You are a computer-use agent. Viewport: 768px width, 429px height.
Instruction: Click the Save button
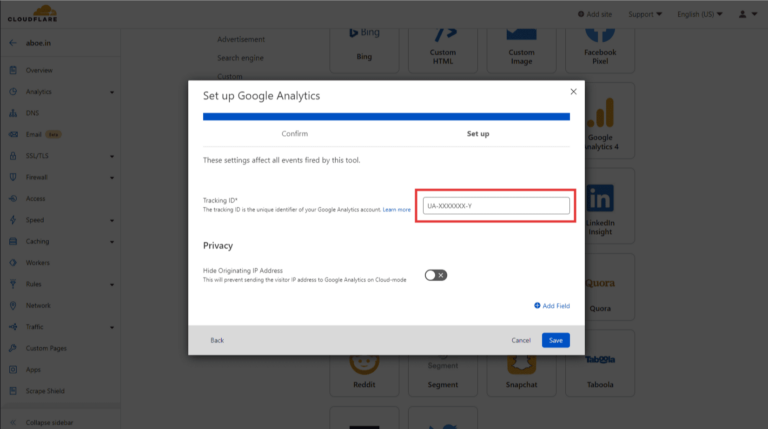pos(555,340)
